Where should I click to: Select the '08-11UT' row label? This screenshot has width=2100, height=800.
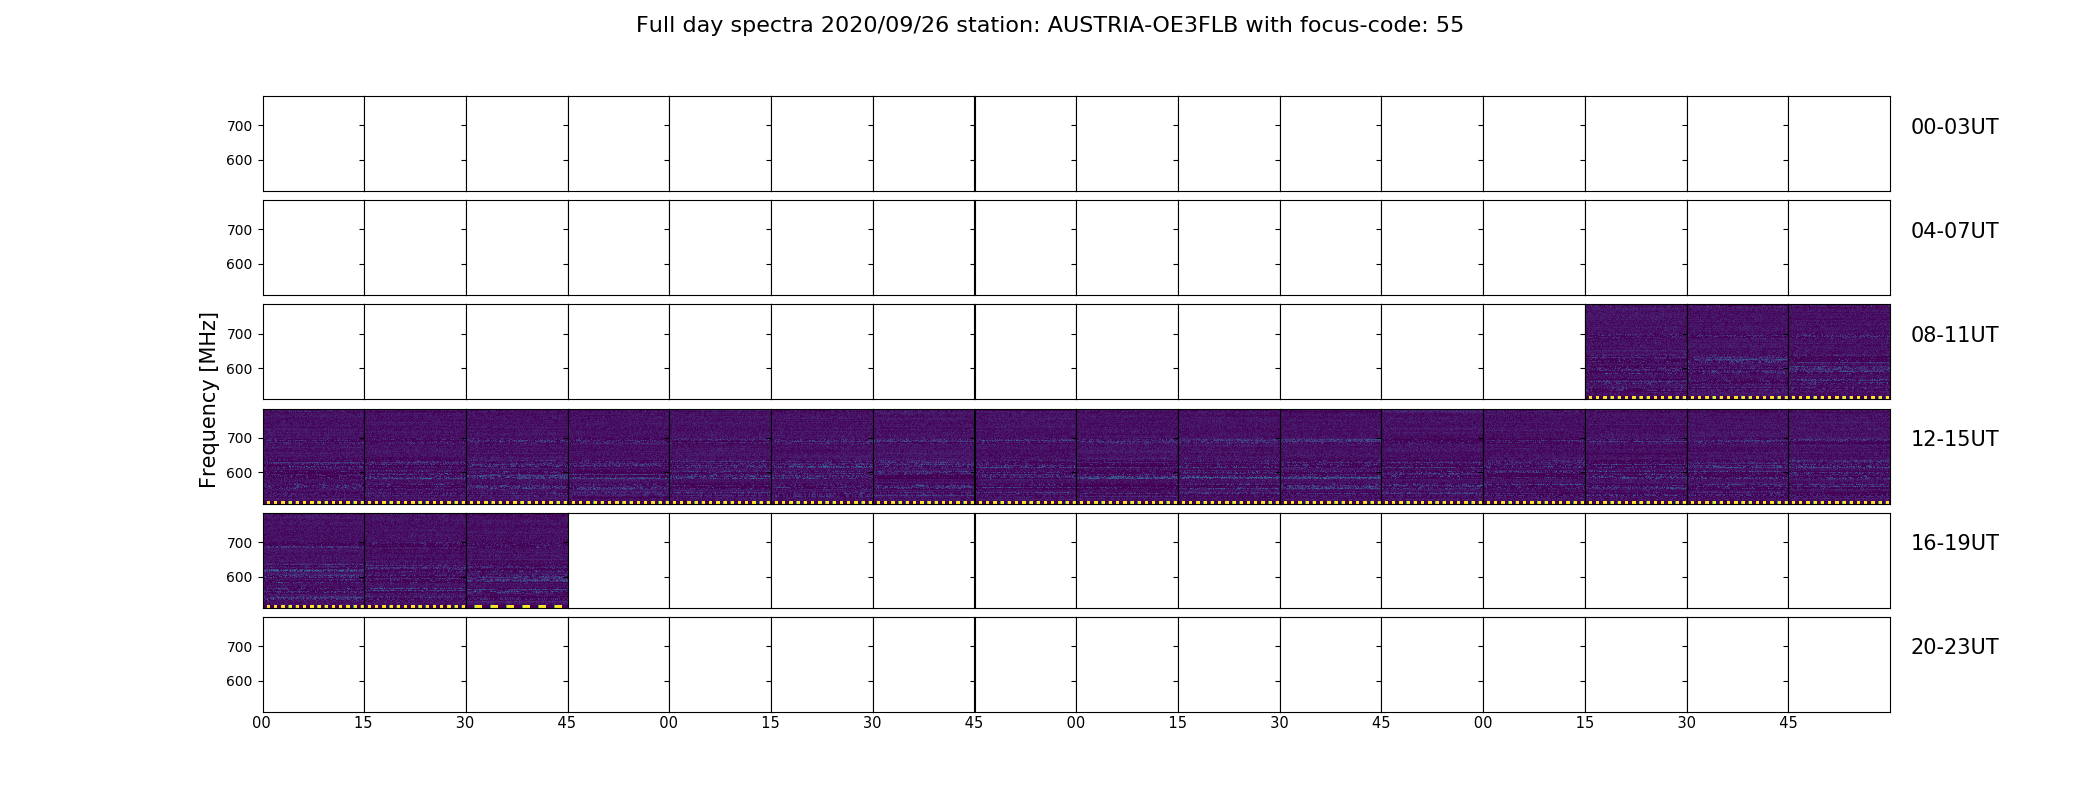click(1954, 335)
